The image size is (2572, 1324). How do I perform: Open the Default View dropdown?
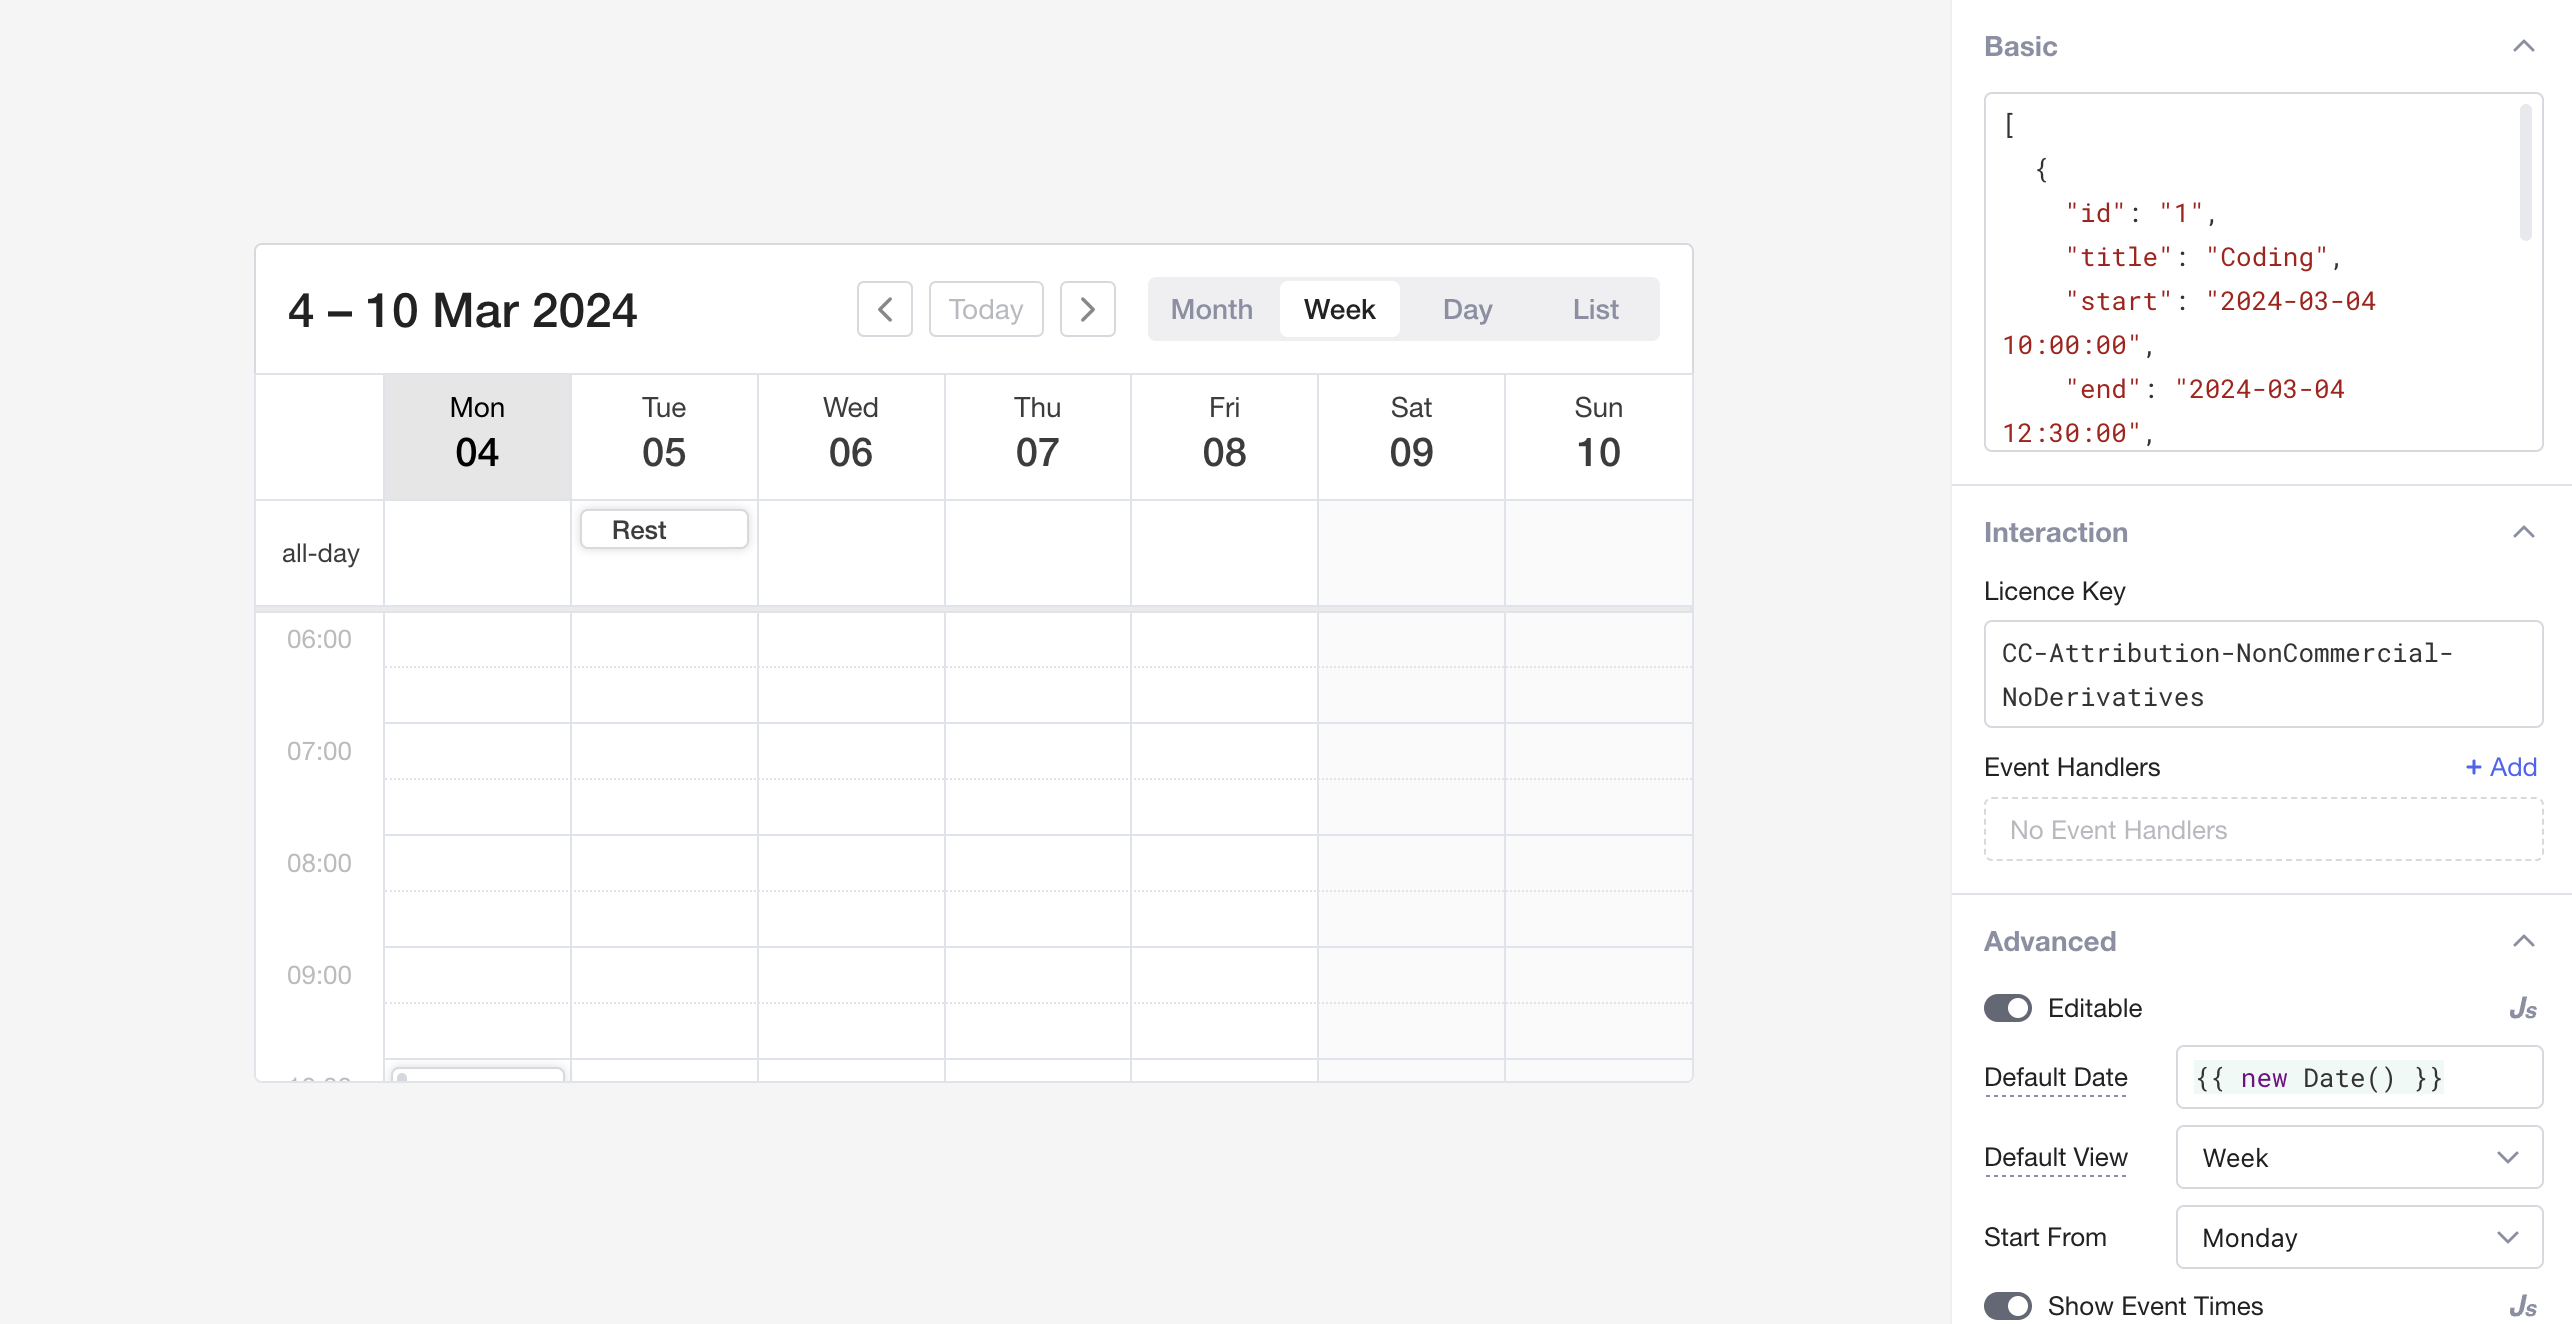point(2359,1157)
